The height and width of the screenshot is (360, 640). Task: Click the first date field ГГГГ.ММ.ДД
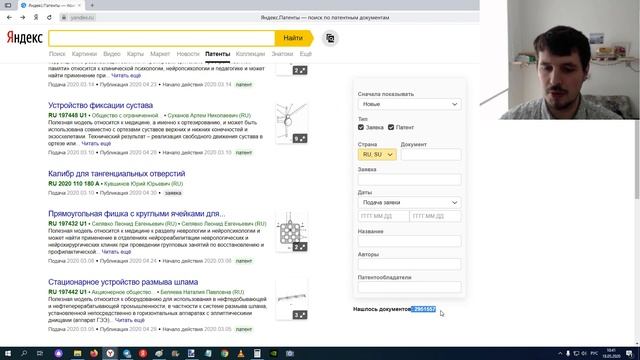pos(383,216)
